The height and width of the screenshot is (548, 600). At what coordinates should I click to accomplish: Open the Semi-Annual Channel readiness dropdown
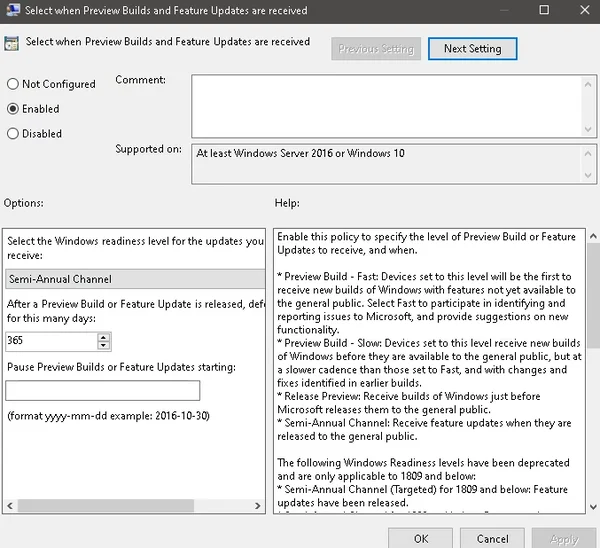tap(135, 279)
